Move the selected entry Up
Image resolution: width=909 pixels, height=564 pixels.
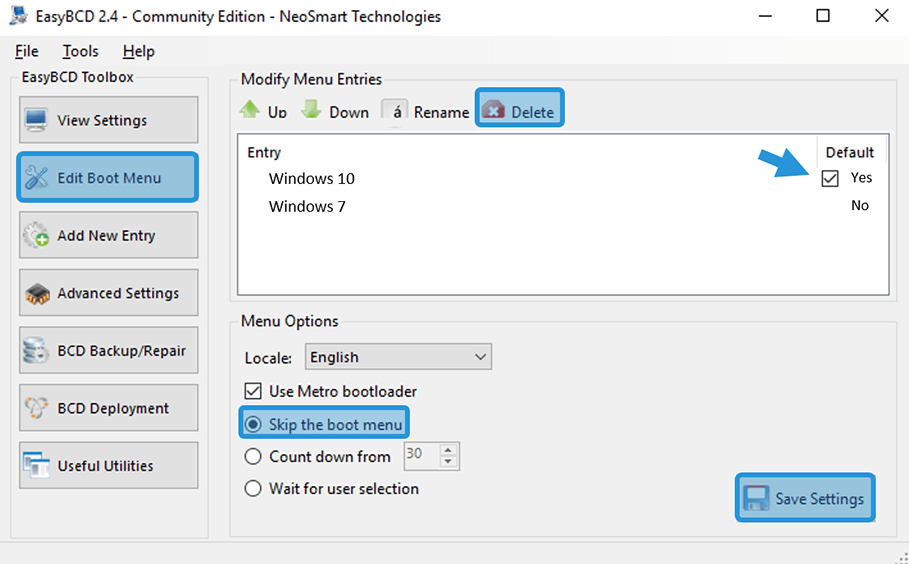(x=263, y=111)
